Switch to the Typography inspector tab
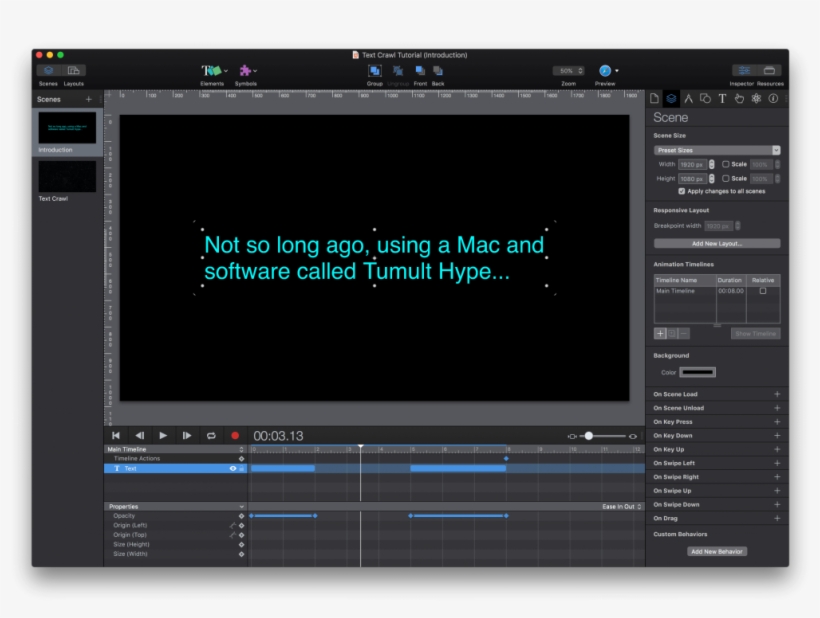This screenshot has width=820, height=618. (722, 98)
